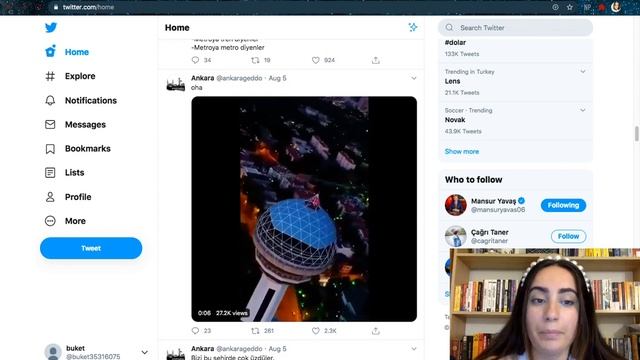Screen dimensions: 640x360
Task: Click the blue Tweet button
Action: [x=91, y=248]
